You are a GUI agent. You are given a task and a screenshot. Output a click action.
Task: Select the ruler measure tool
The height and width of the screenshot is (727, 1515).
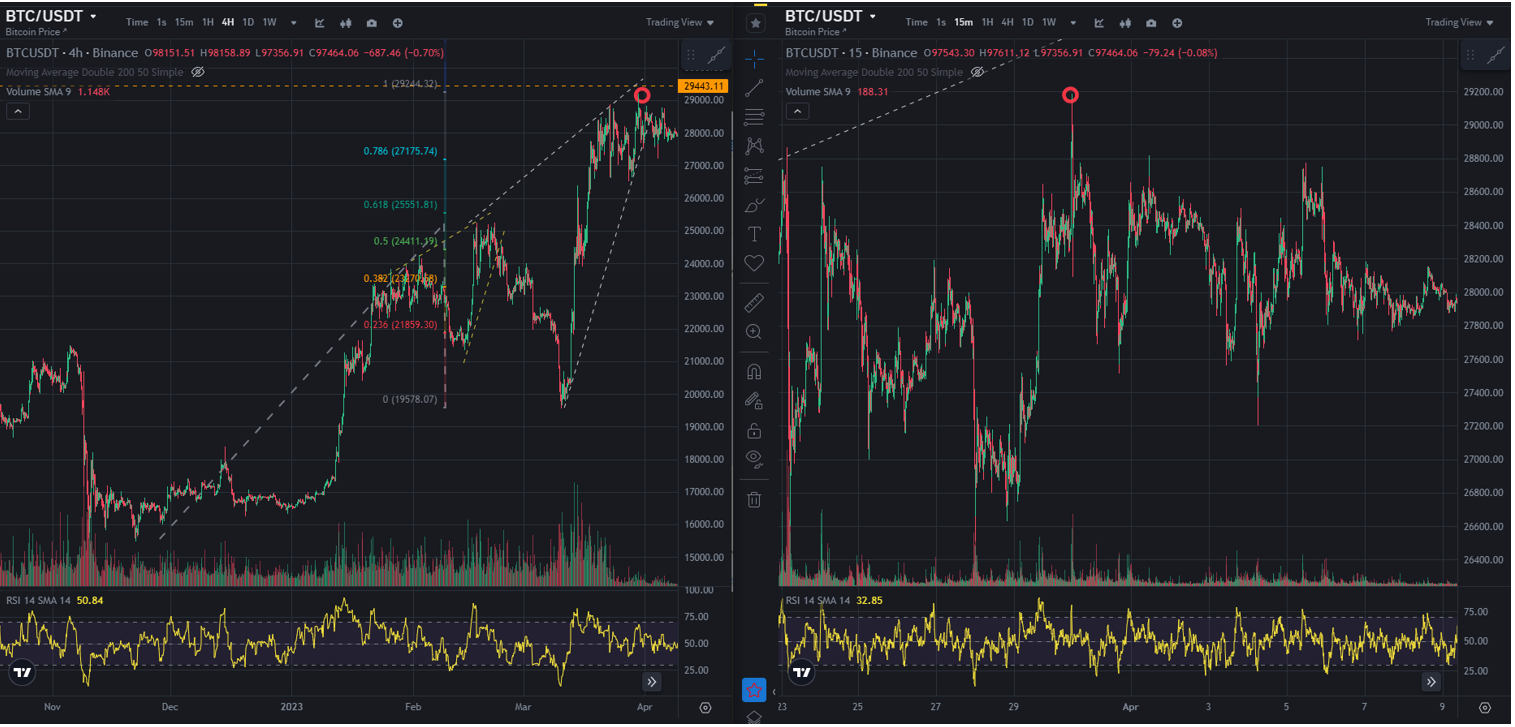[754, 301]
